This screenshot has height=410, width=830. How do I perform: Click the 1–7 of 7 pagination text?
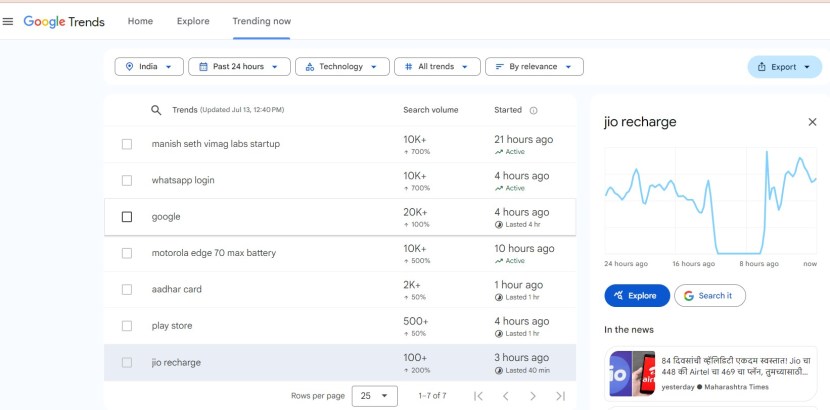point(432,396)
